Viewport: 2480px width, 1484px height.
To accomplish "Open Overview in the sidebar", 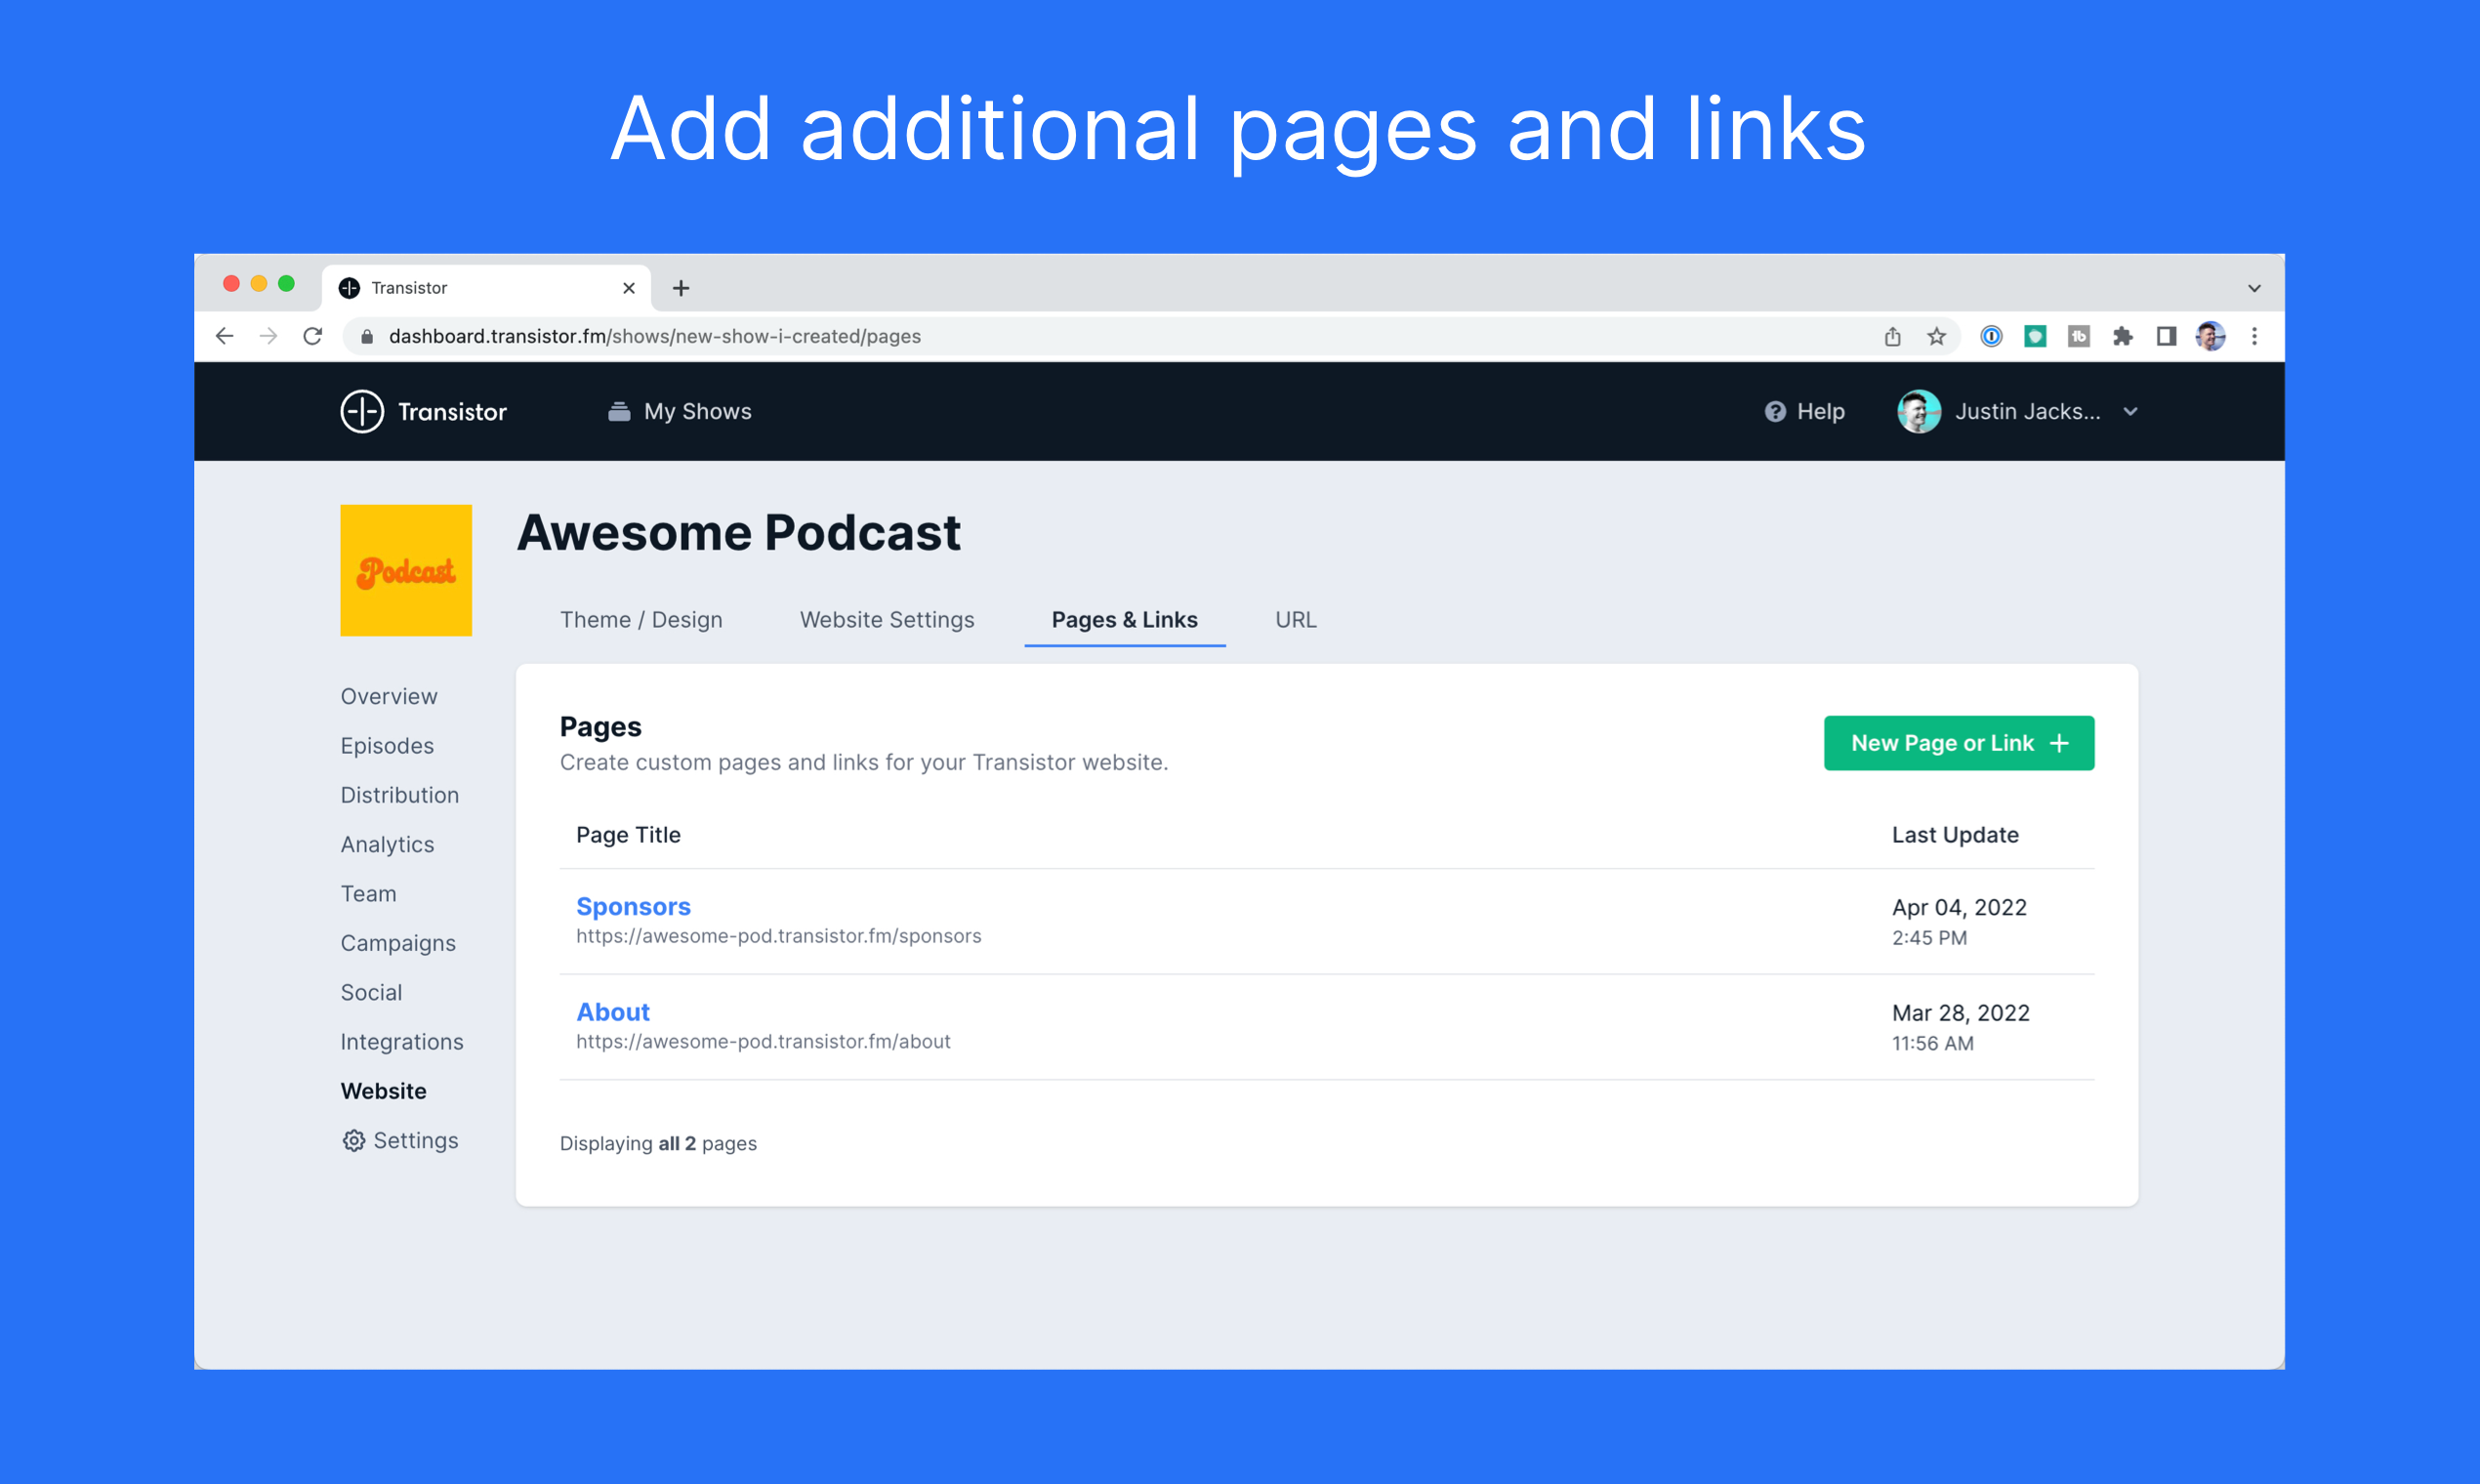I will pyautogui.click(x=389, y=696).
